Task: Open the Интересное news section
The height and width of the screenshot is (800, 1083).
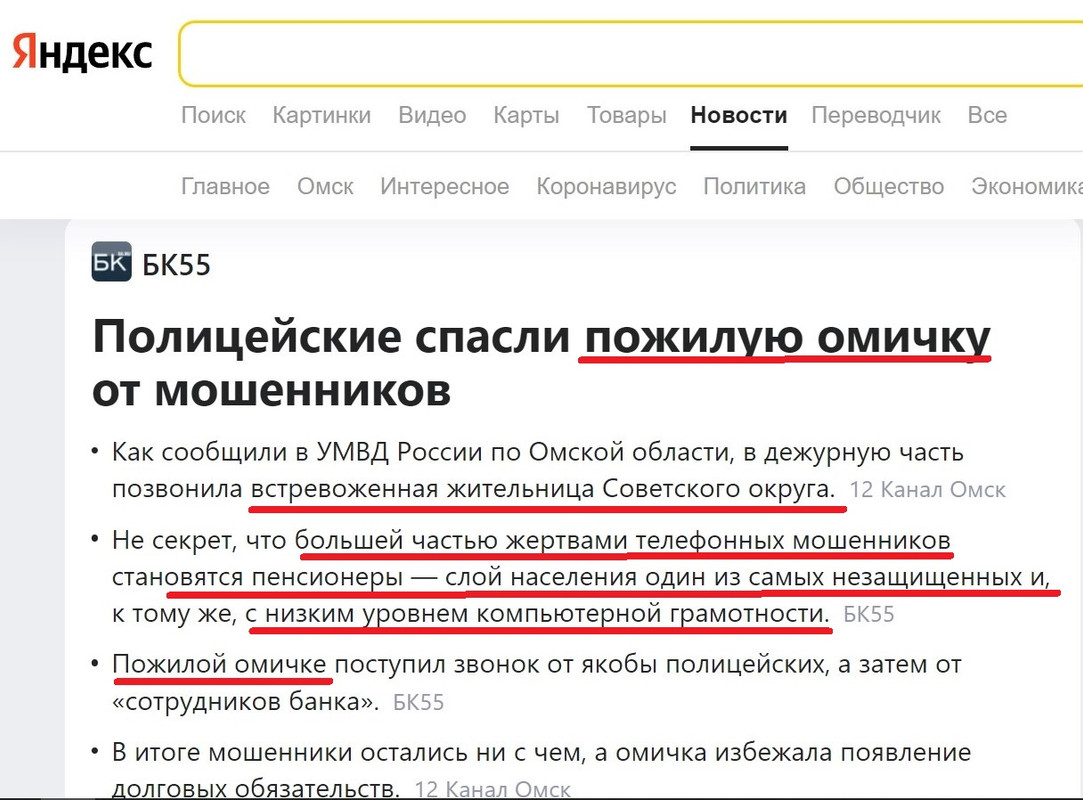Action: coord(445,187)
